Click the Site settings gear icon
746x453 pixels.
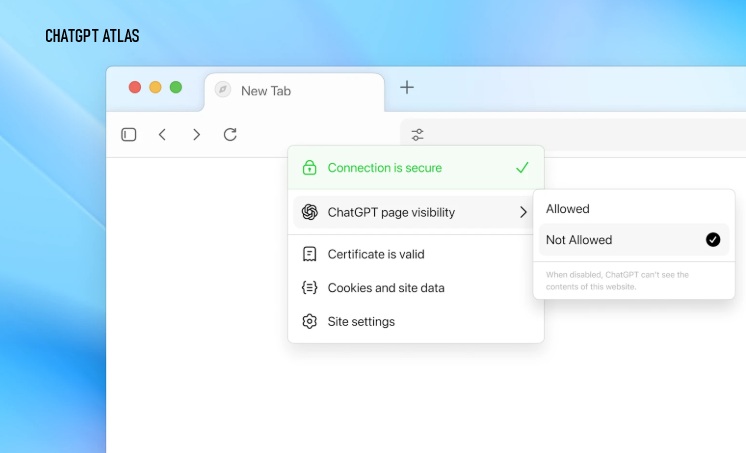click(309, 321)
